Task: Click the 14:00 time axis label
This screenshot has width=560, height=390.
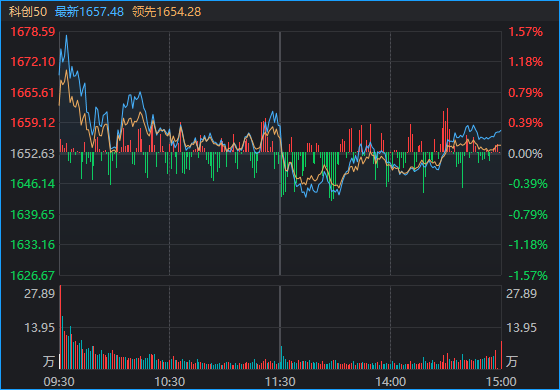Action: 390,382
